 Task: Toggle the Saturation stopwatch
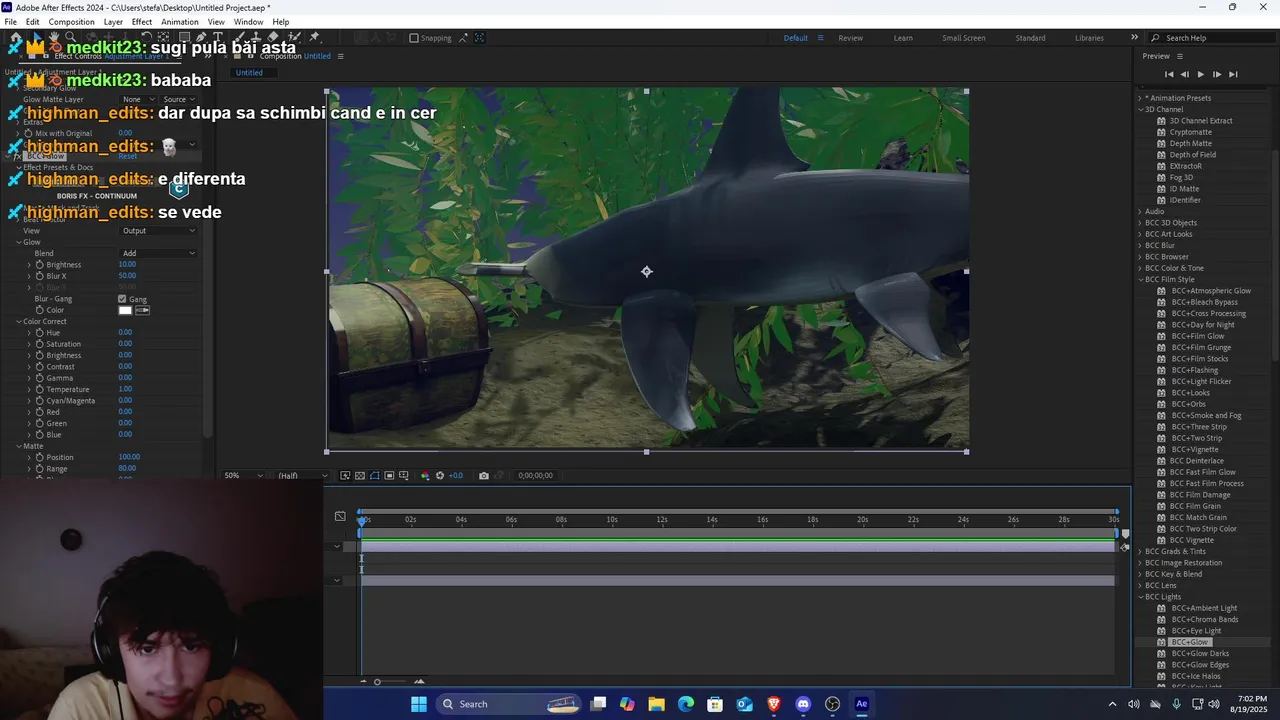pos(38,344)
